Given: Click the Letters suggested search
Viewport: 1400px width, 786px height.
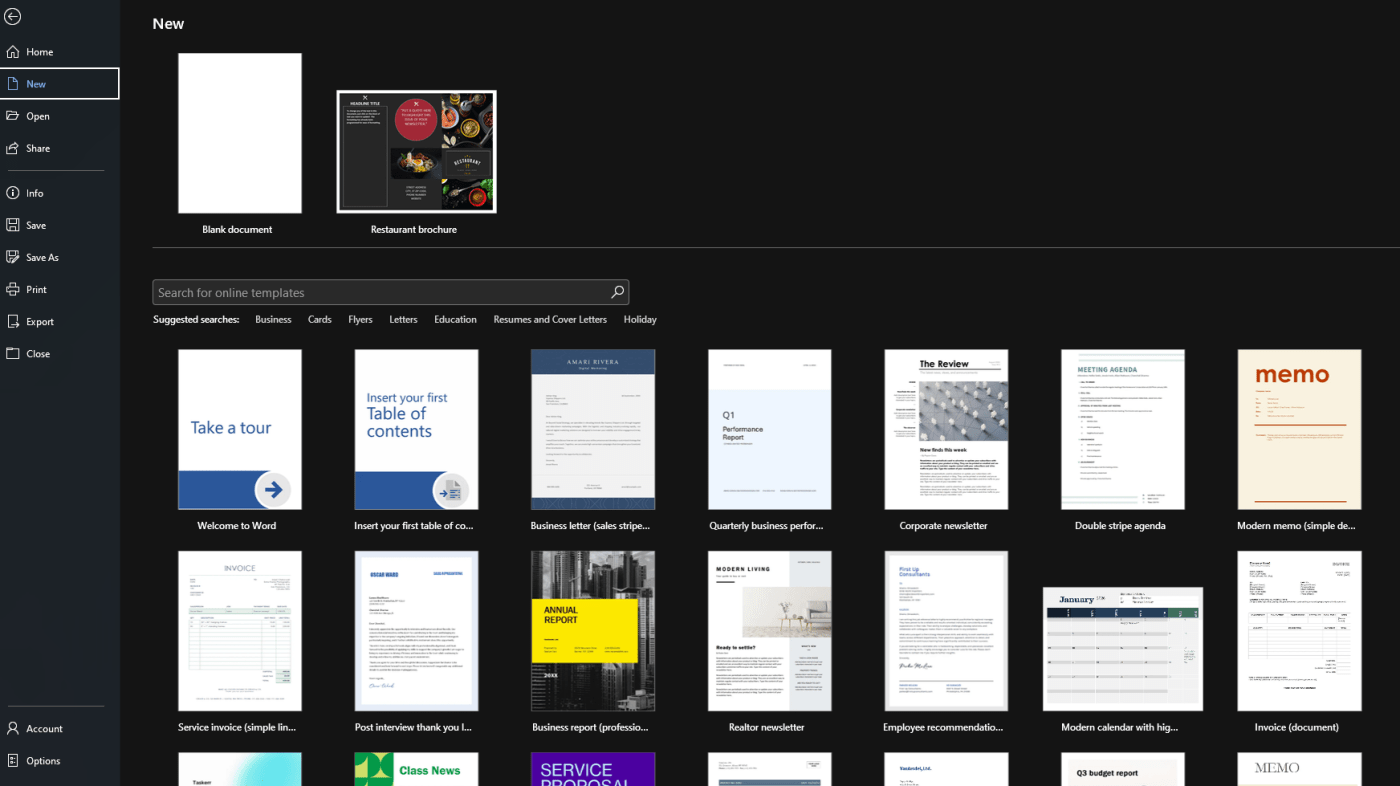Looking at the screenshot, I should pos(403,320).
